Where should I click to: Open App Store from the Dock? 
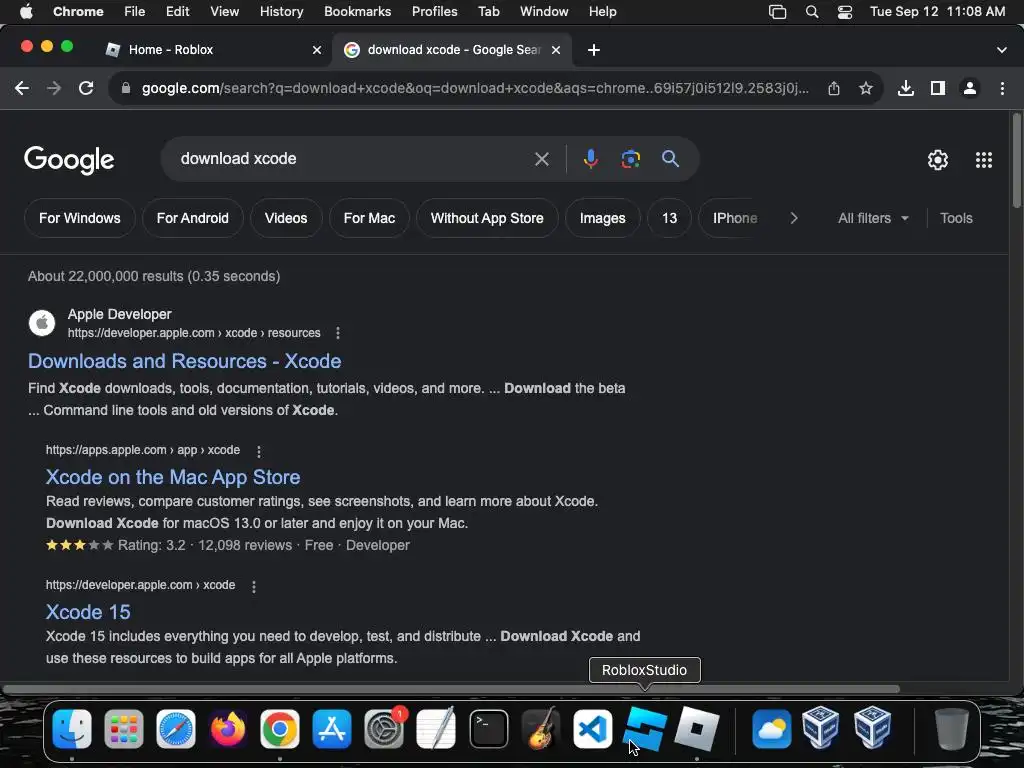point(332,728)
